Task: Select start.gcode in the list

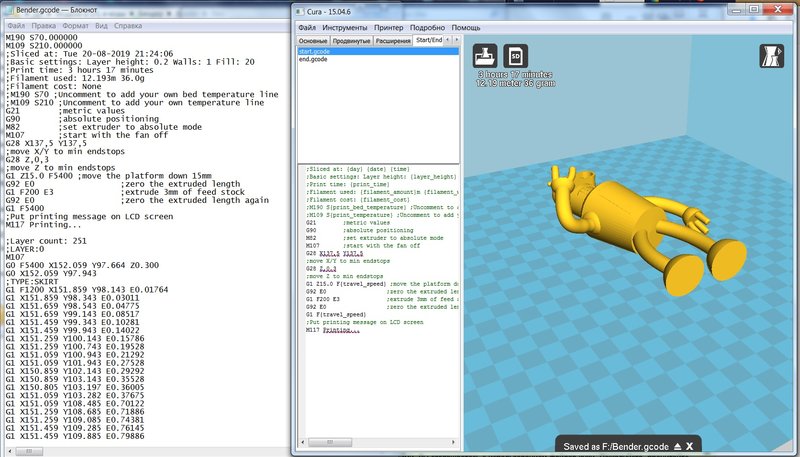Action: click(313, 51)
